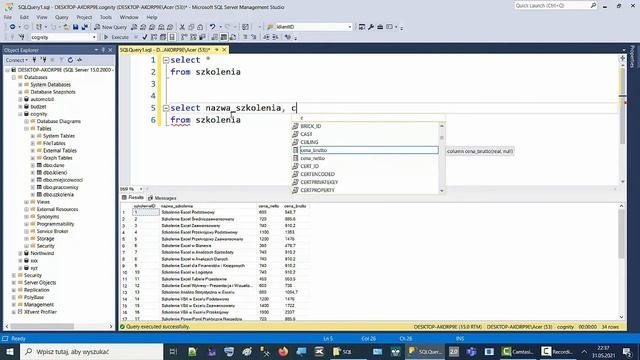
Task: Click the Szkolenie Excel Podstawowy result cell
Action: 188,212
